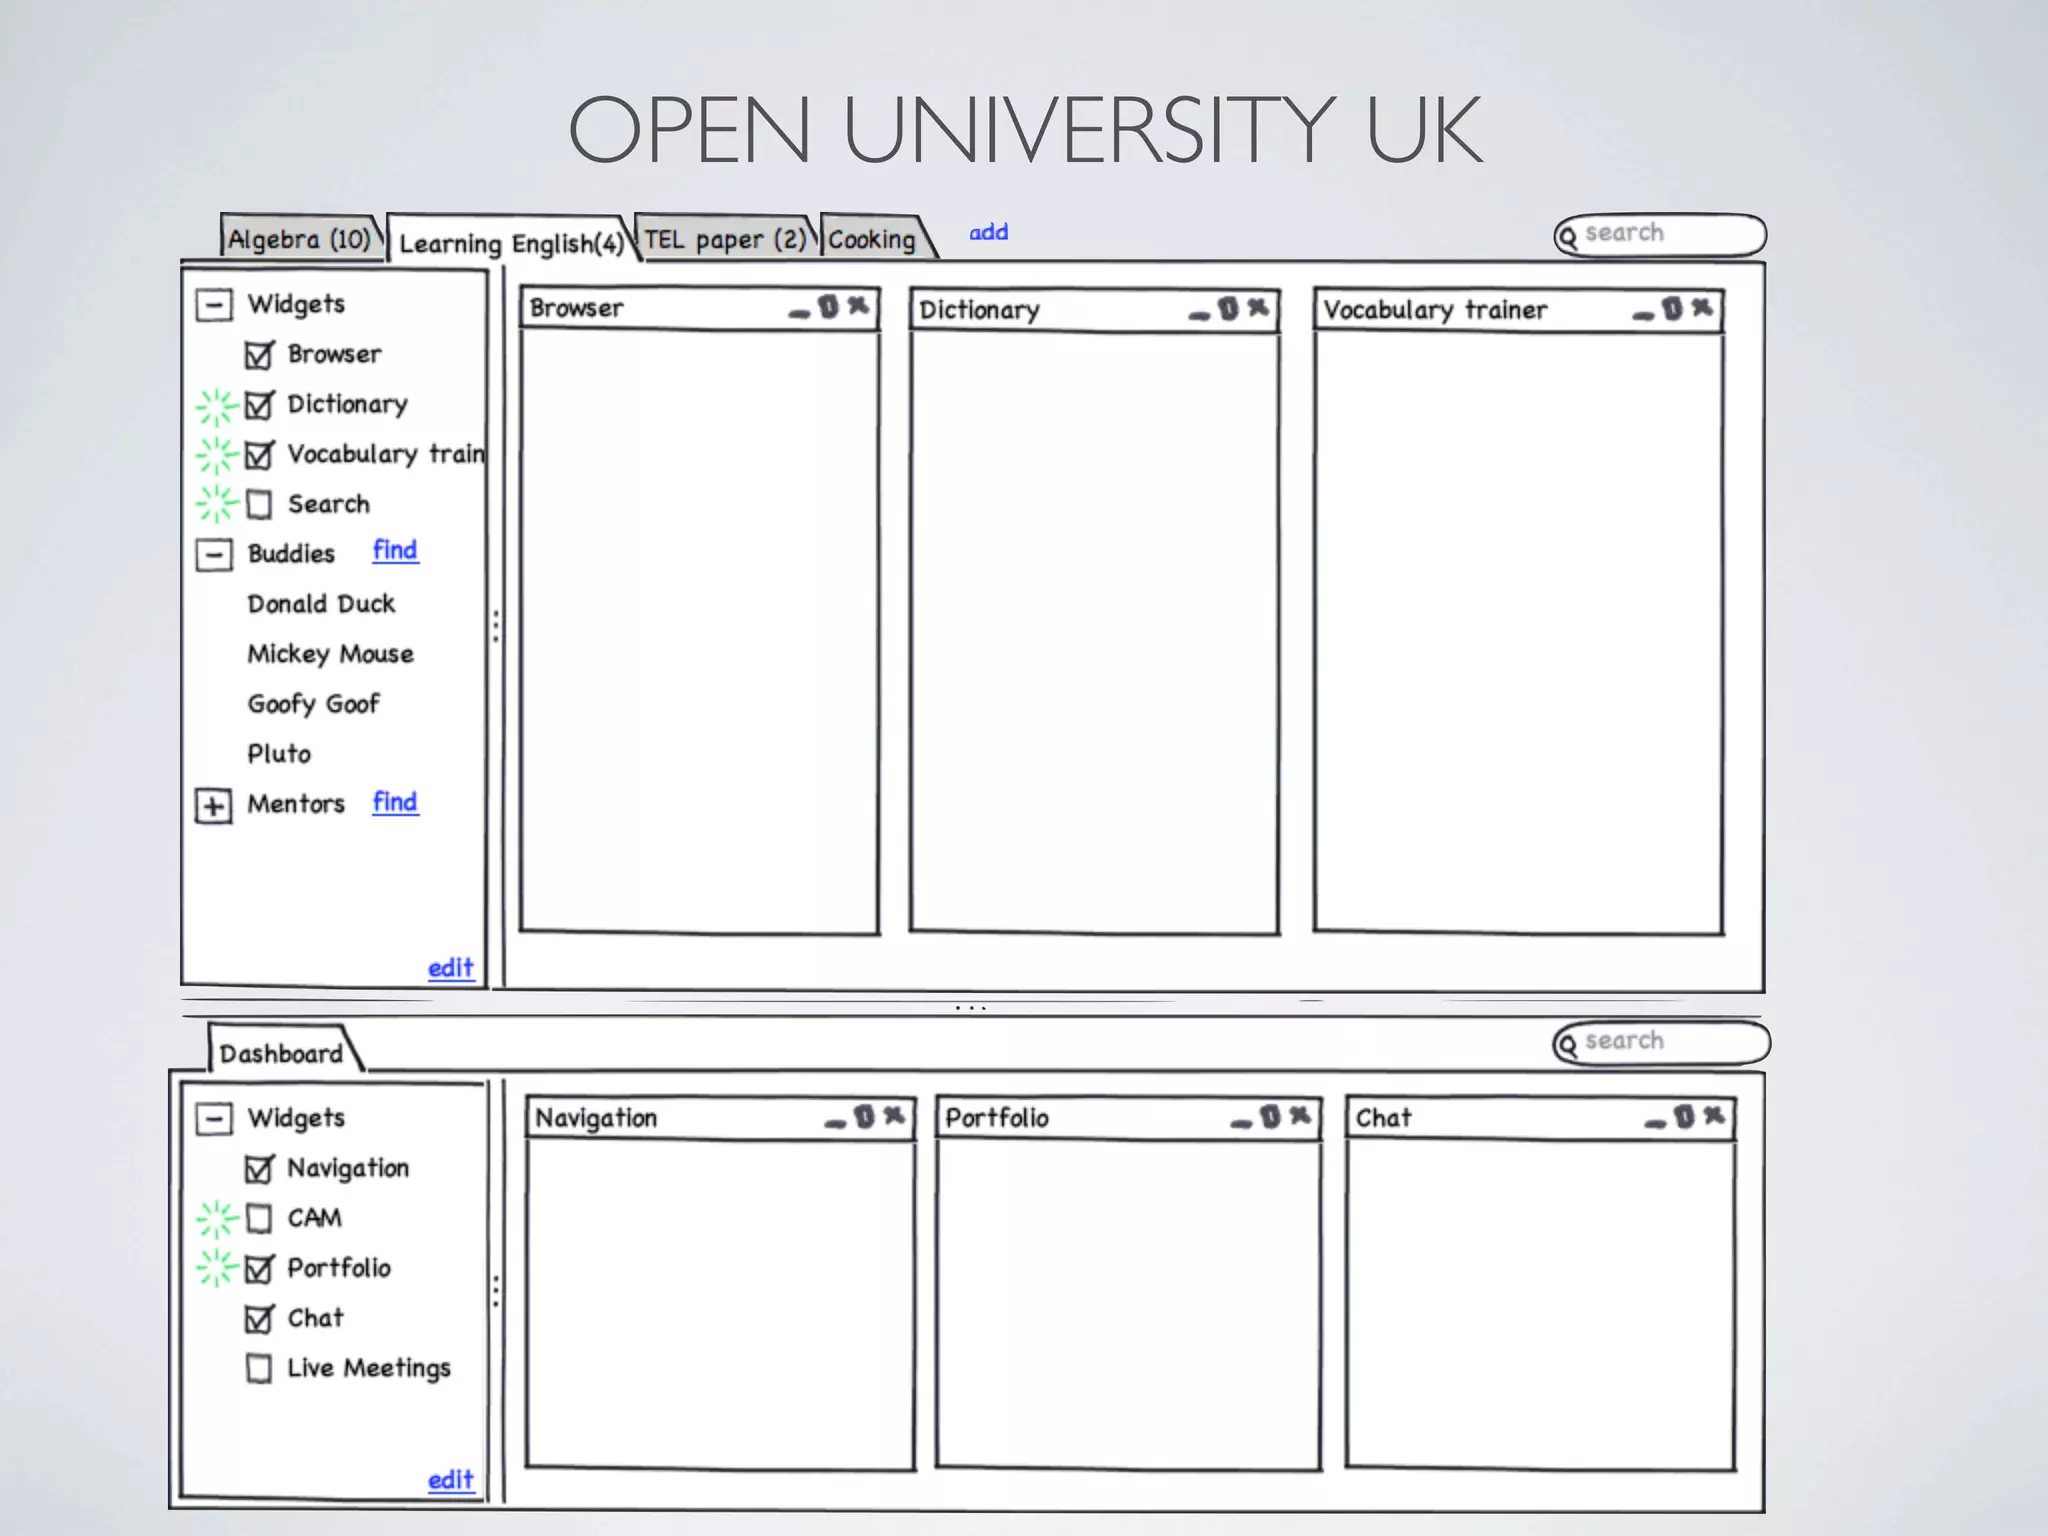Click the horizontal splitter dots between panels
The height and width of the screenshot is (1536, 2048).
click(971, 1008)
